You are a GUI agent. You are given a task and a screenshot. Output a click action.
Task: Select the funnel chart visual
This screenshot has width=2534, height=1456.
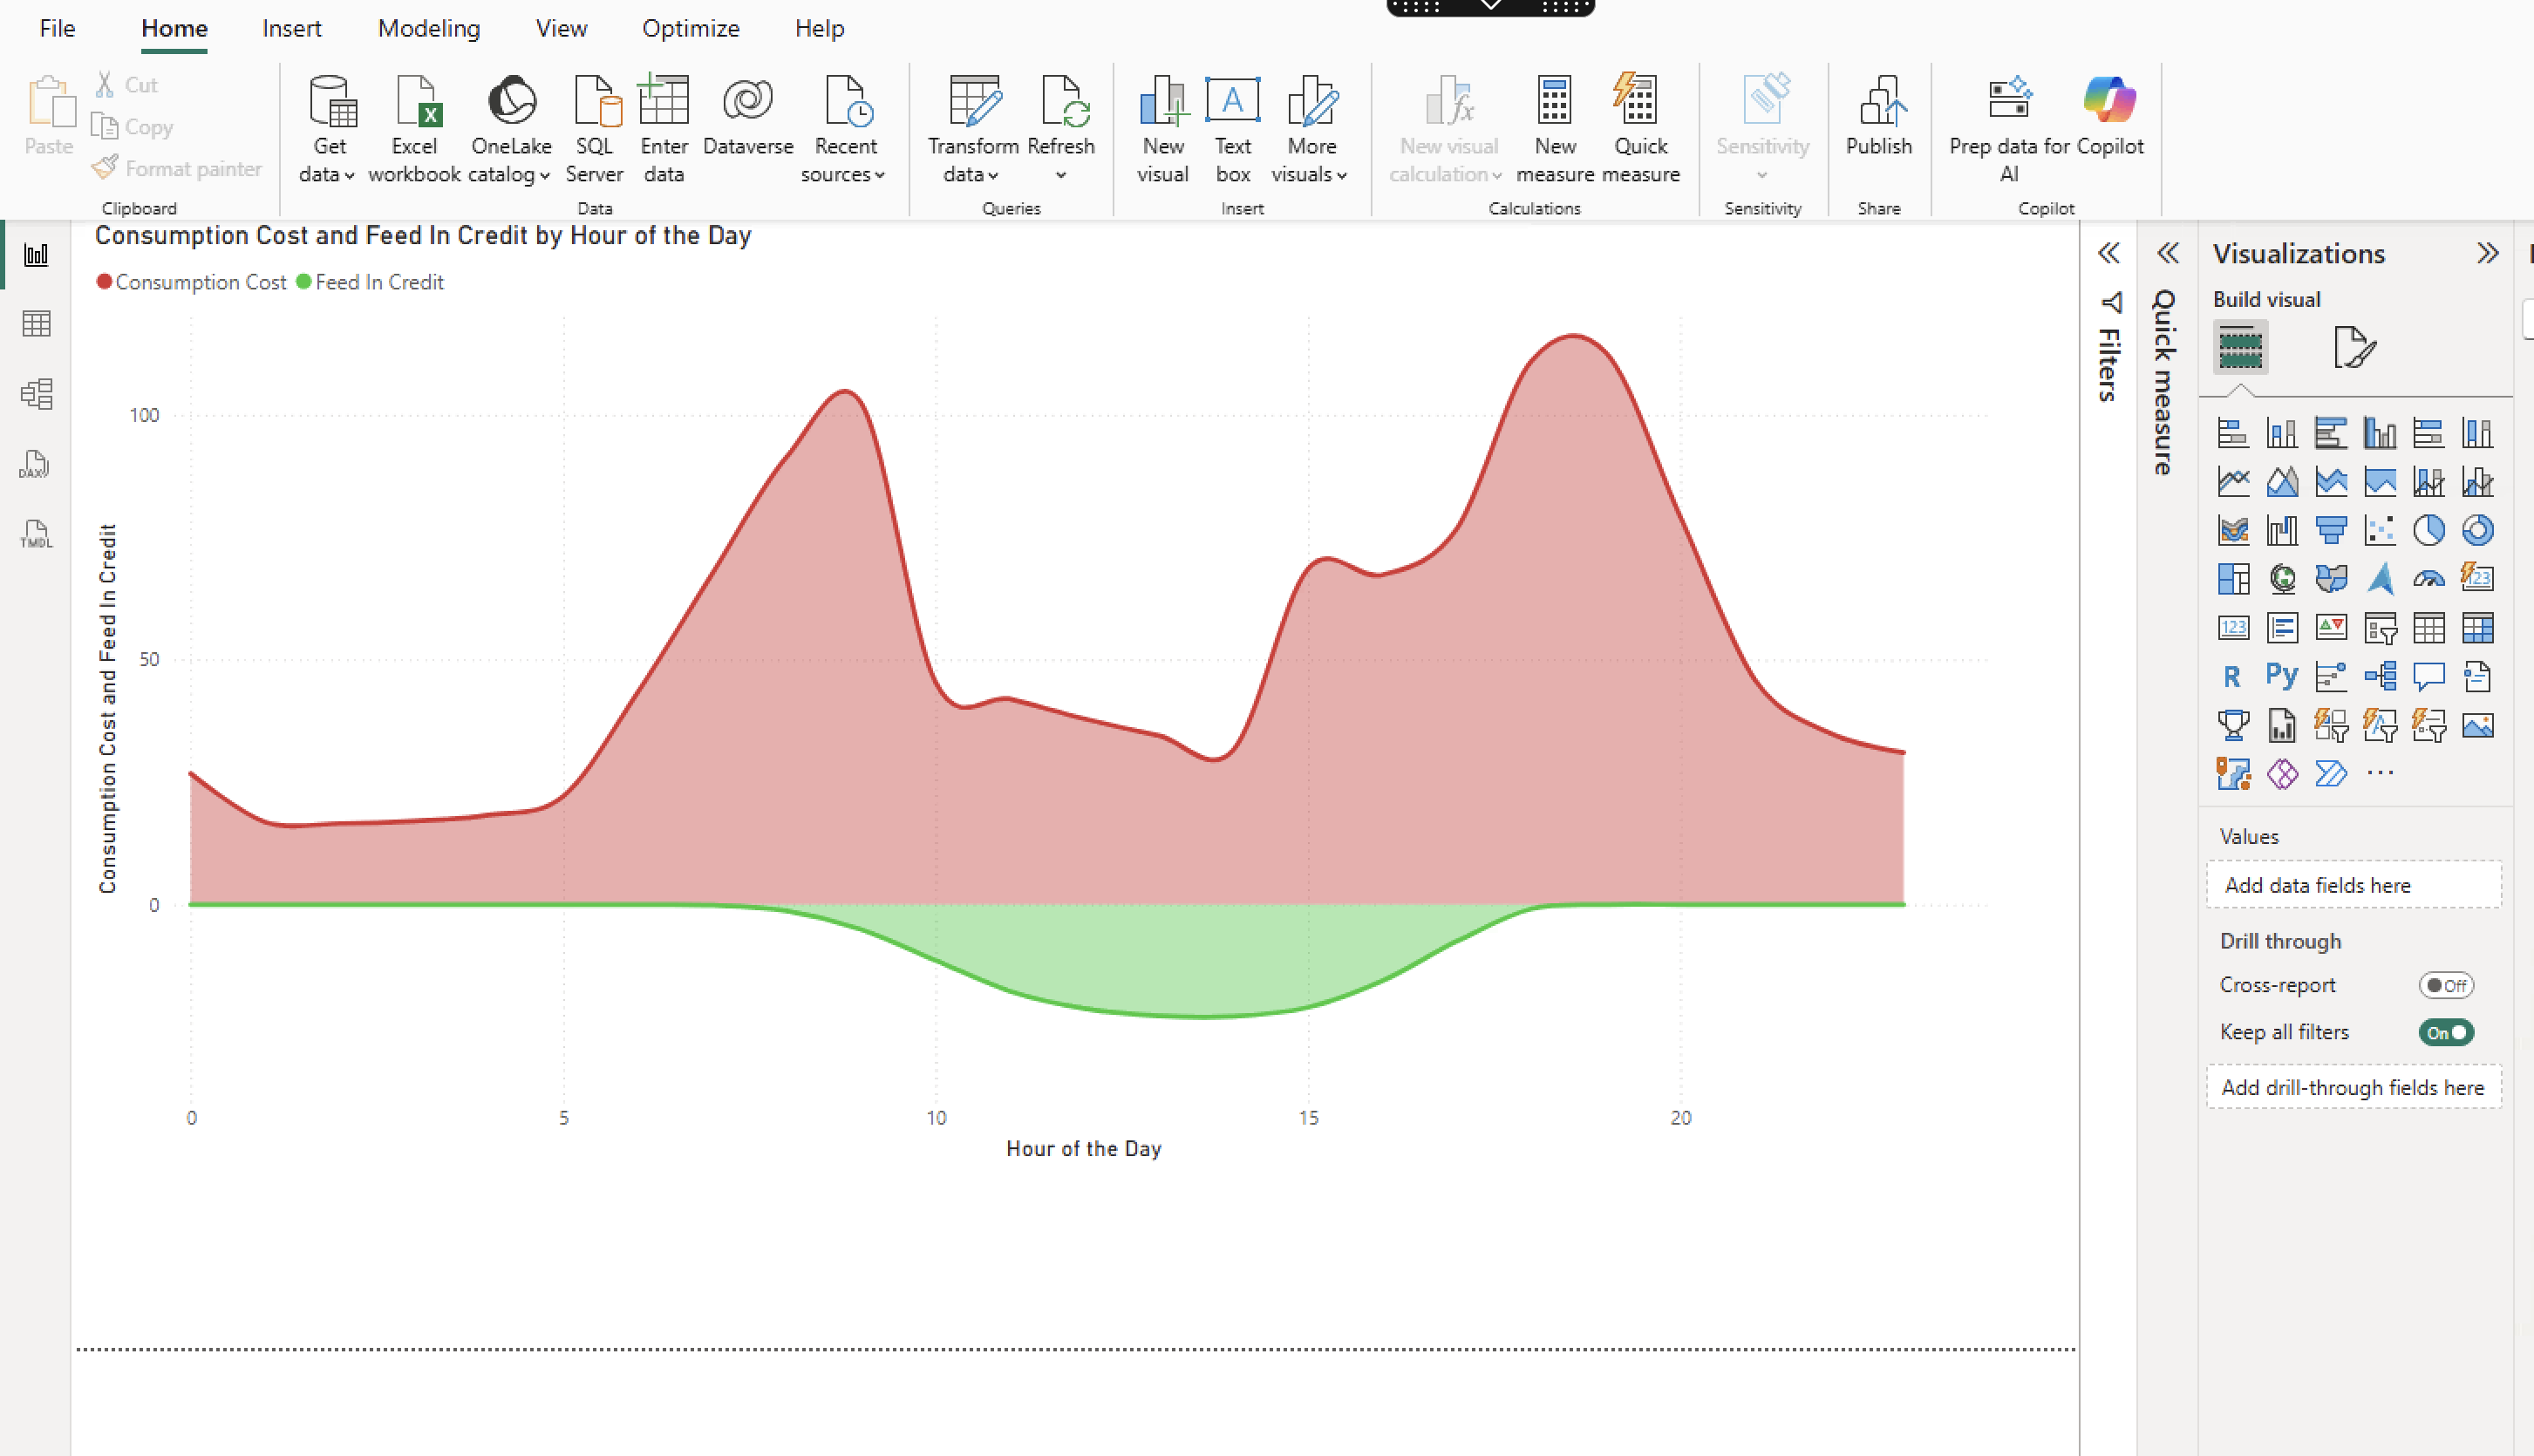point(2331,530)
